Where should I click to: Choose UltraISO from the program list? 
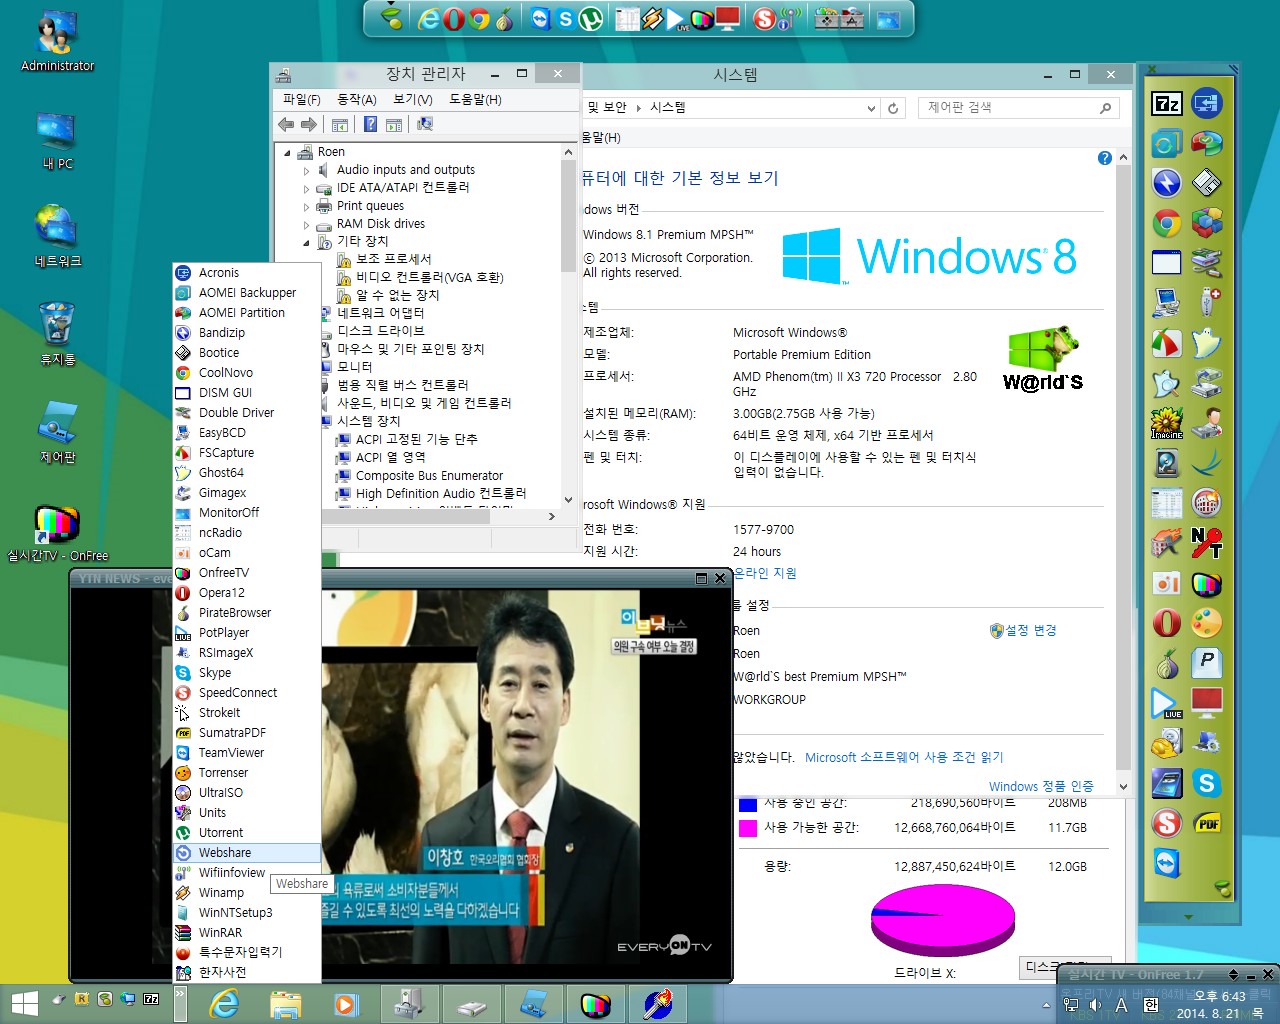(x=247, y=793)
